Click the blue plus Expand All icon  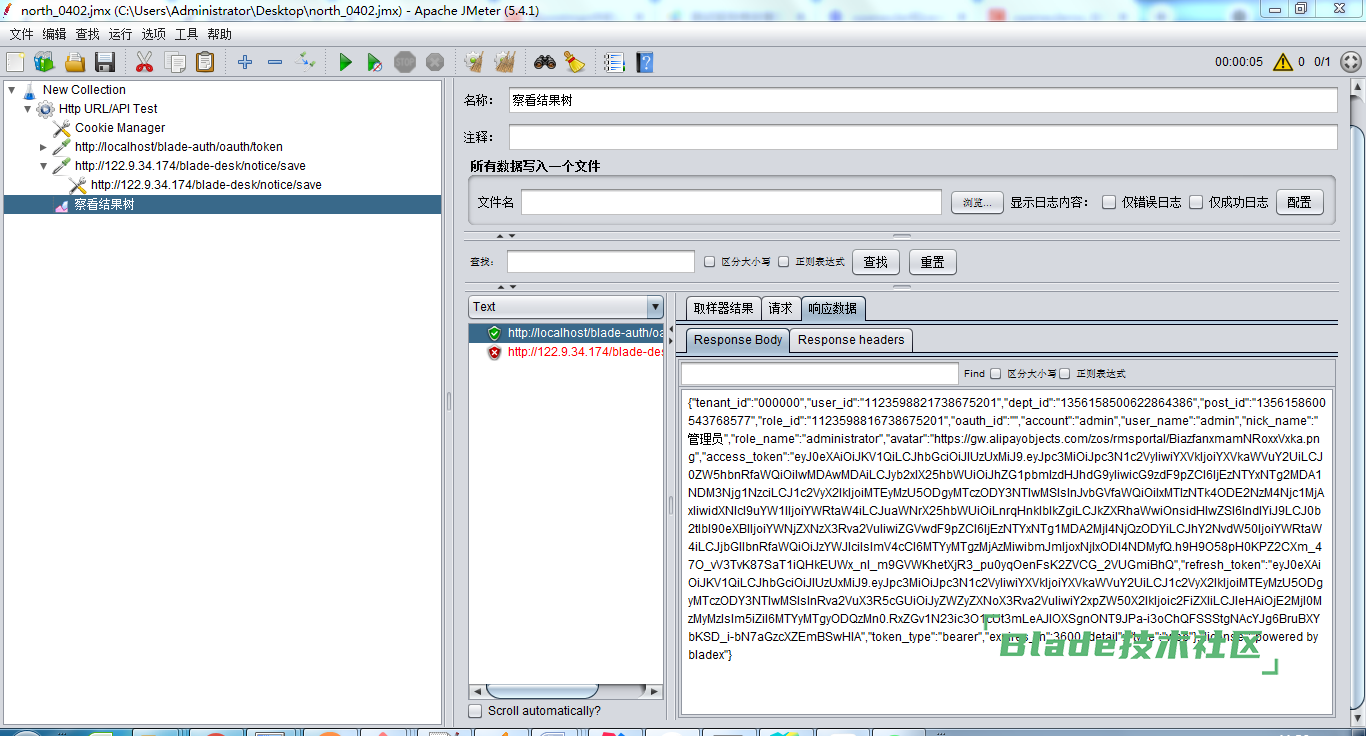pos(245,62)
